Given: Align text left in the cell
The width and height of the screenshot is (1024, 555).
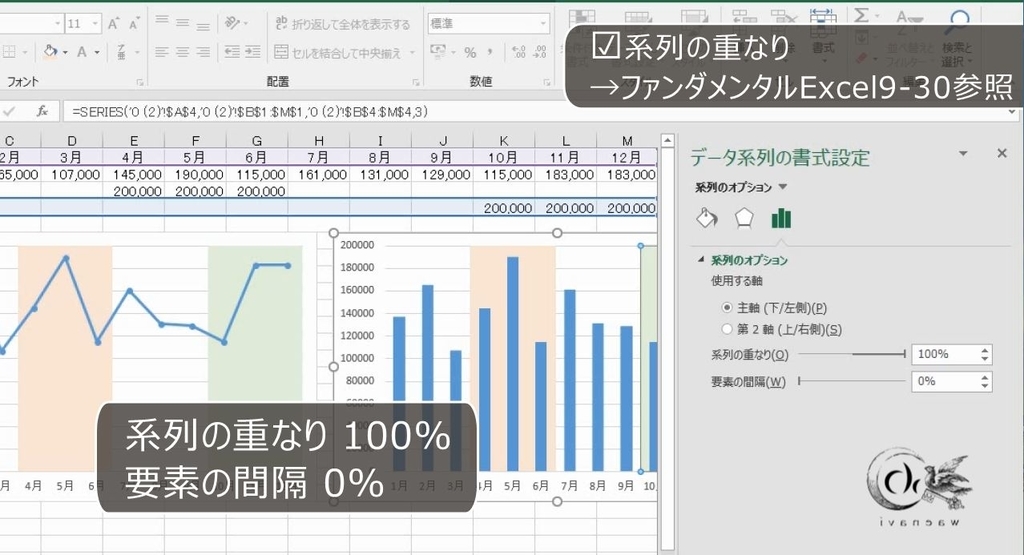Looking at the screenshot, I should [x=162, y=52].
